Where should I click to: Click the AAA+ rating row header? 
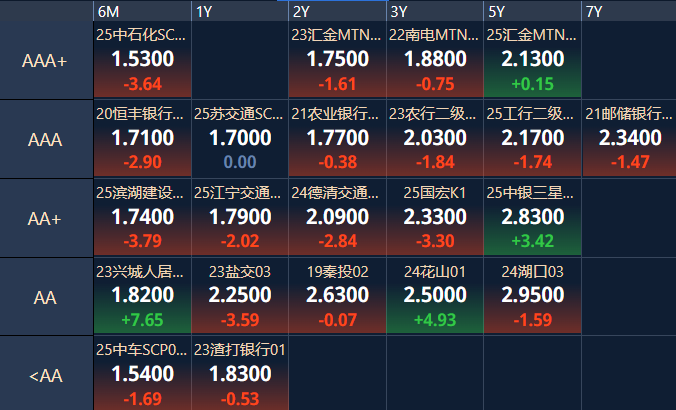coord(45,61)
